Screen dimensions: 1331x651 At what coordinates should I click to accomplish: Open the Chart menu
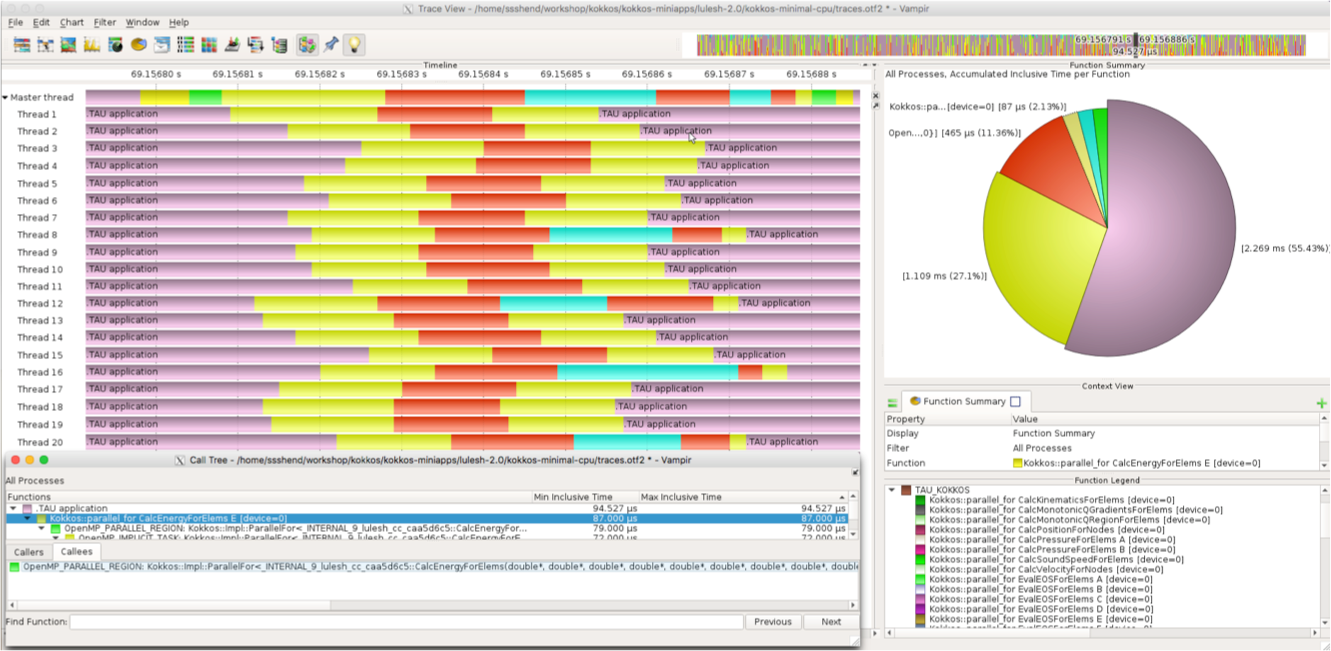71,22
